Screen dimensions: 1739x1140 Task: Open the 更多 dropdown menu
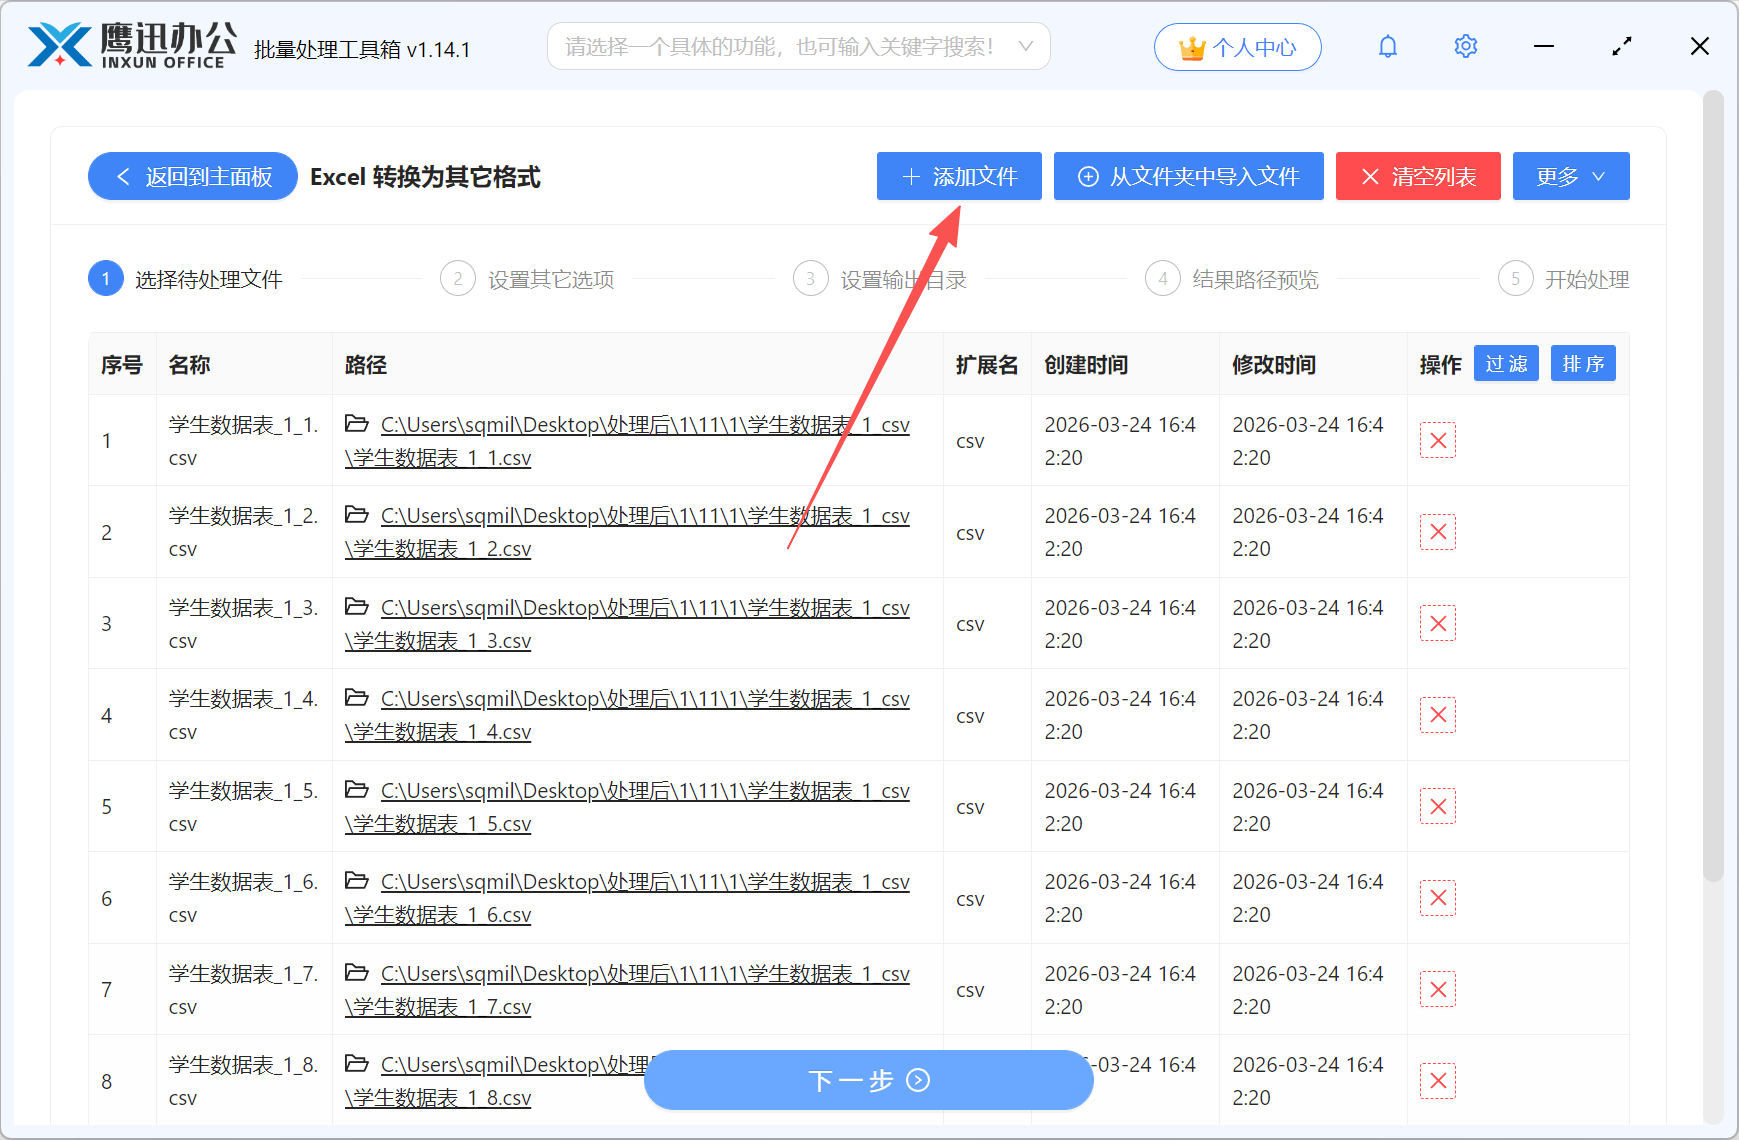[x=1570, y=176]
